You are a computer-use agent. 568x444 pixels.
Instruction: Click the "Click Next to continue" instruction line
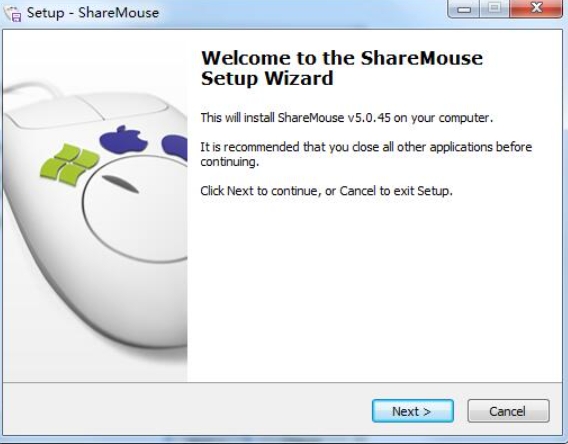pos(326,190)
